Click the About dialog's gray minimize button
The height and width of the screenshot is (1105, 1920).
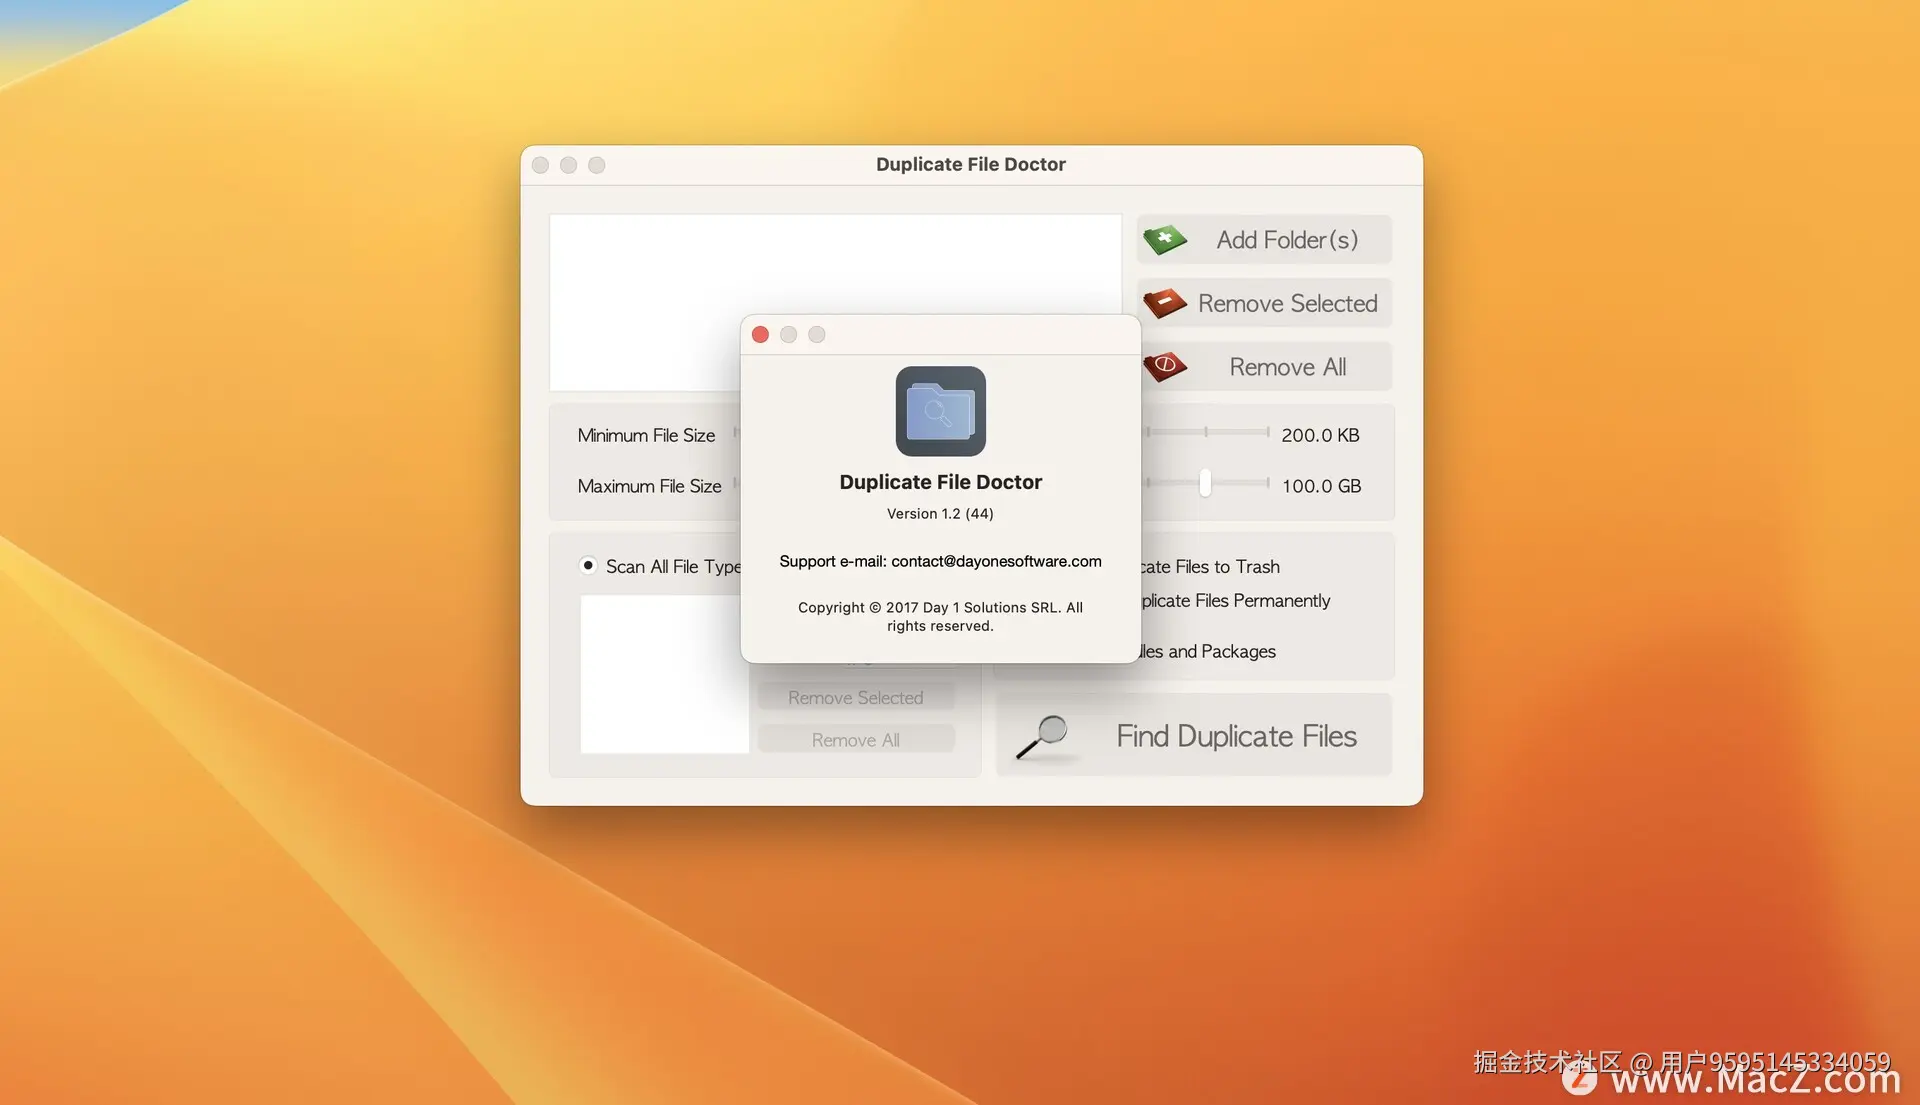tap(788, 335)
